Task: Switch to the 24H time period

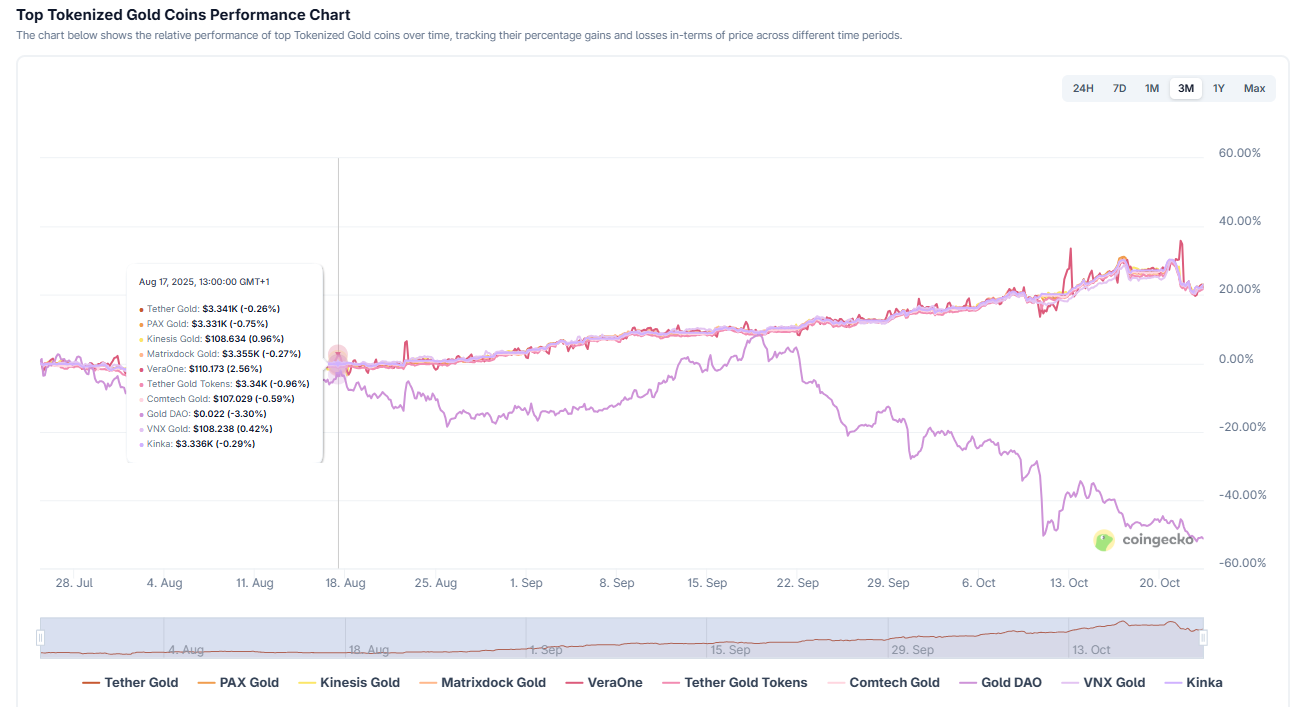Action: click(1083, 88)
